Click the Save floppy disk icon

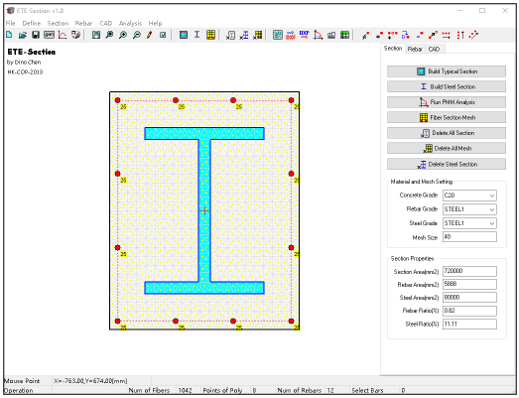coord(36,35)
